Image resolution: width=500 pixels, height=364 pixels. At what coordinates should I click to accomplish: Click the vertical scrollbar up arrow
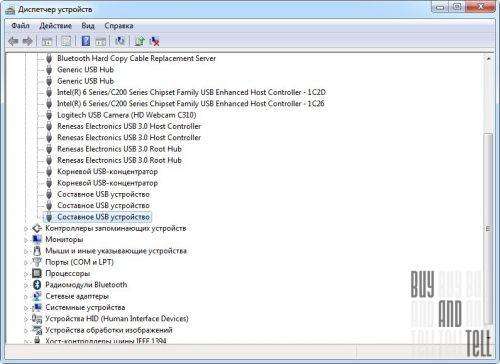click(488, 59)
